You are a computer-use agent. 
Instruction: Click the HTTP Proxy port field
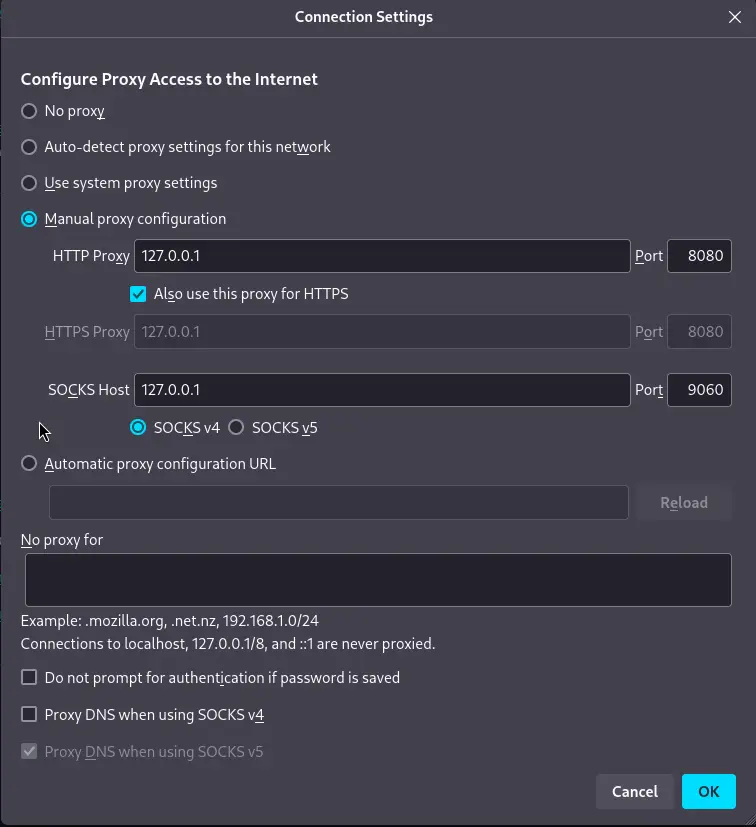point(699,256)
